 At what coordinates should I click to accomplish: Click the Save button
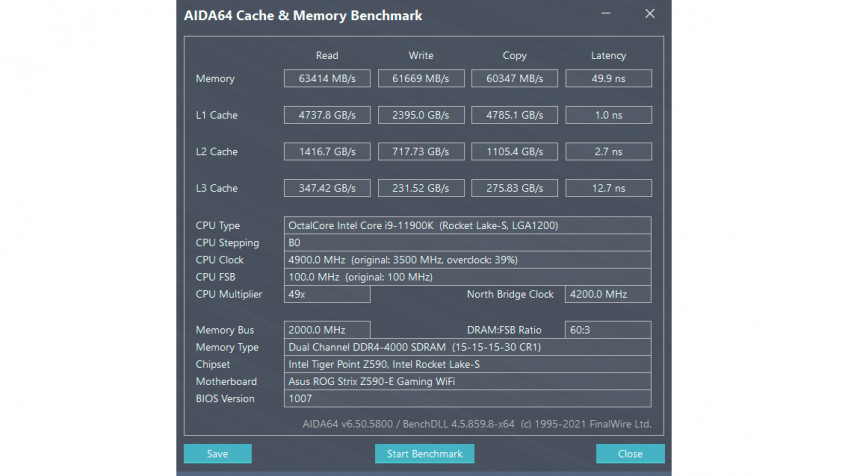click(217, 454)
